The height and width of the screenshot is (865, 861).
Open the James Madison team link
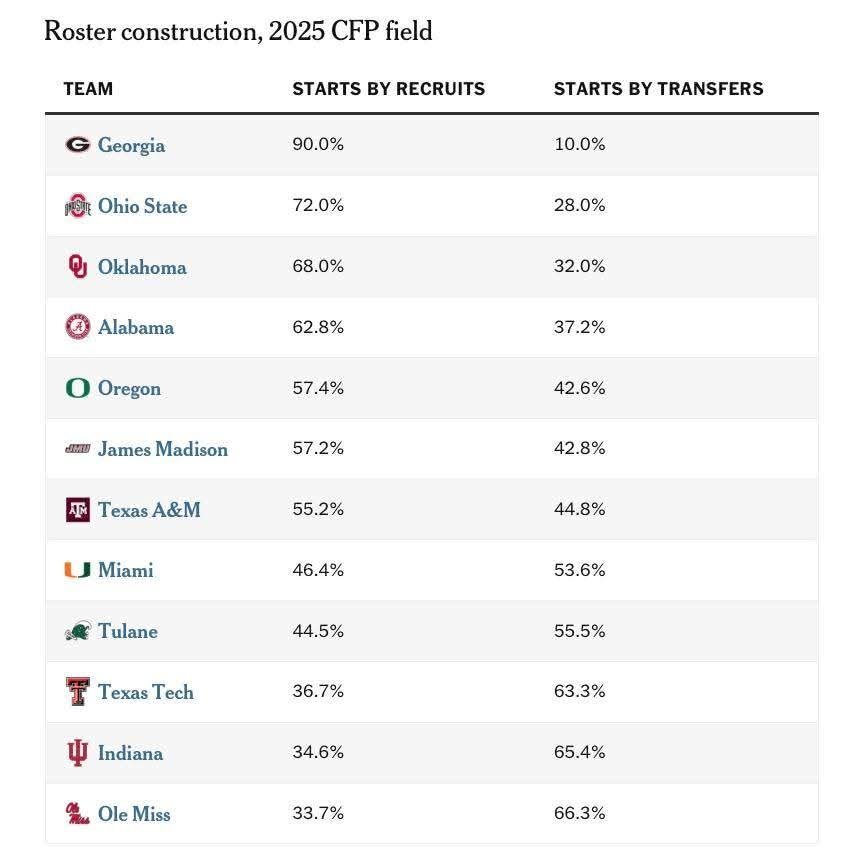(x=163, y=449)
